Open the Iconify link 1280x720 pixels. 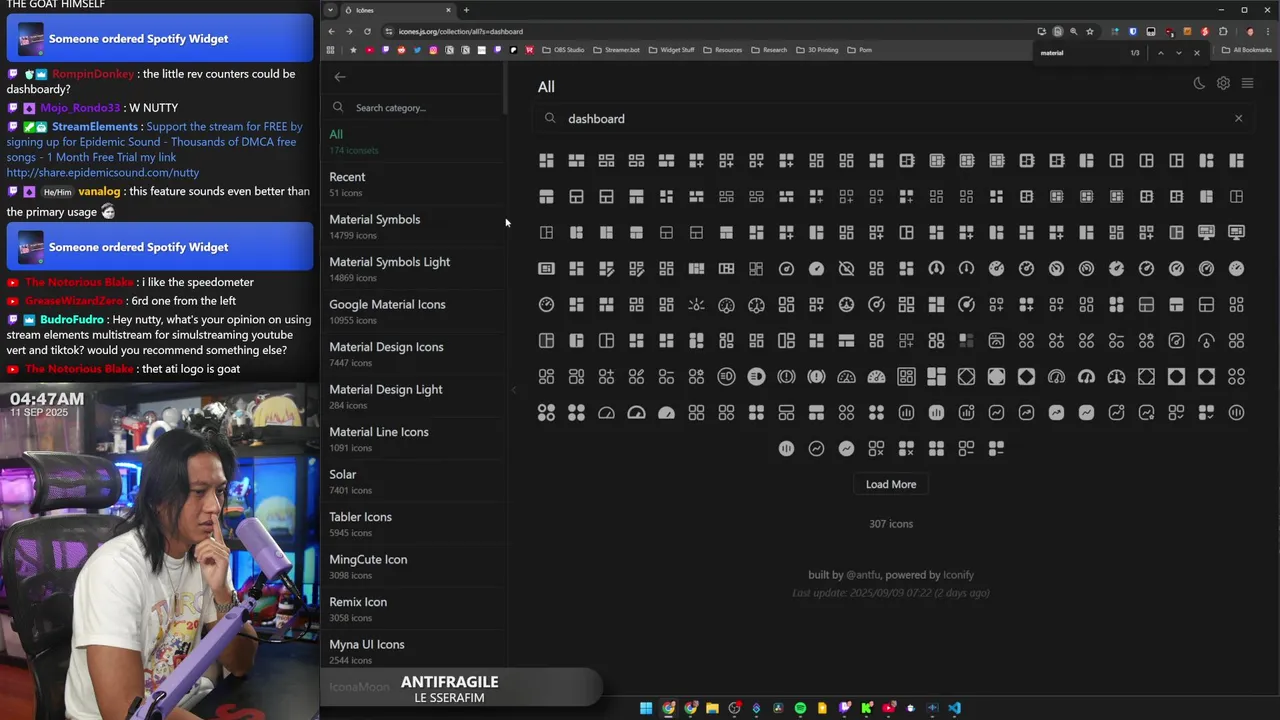[x=958, y=575]
